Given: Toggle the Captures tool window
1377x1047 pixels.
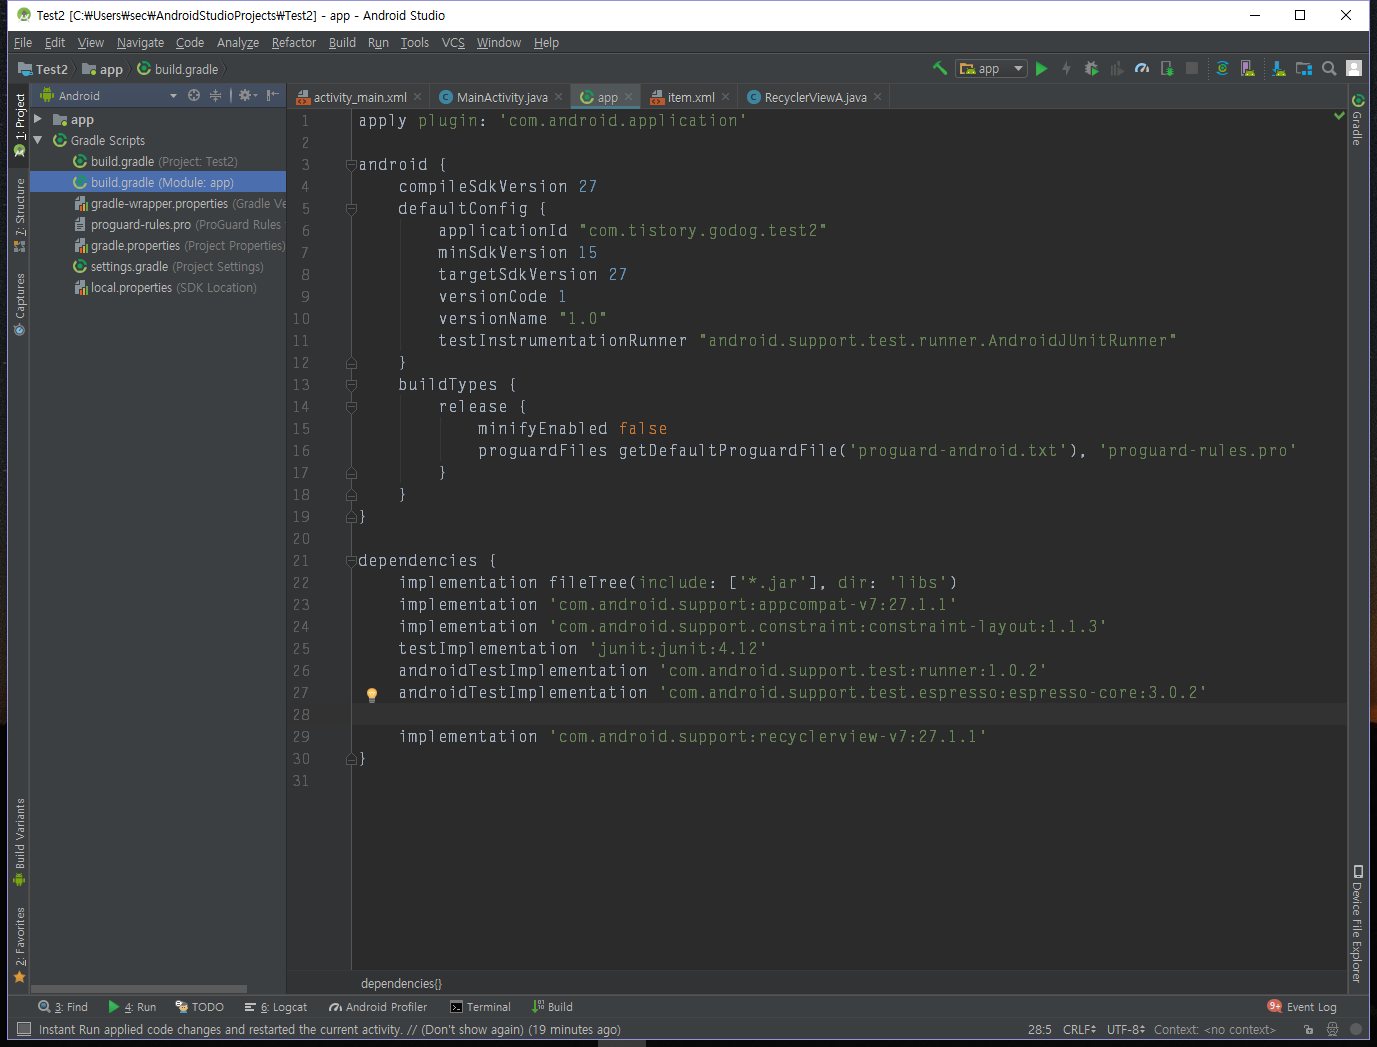Looking at the screenshot, I should (19, 304).
